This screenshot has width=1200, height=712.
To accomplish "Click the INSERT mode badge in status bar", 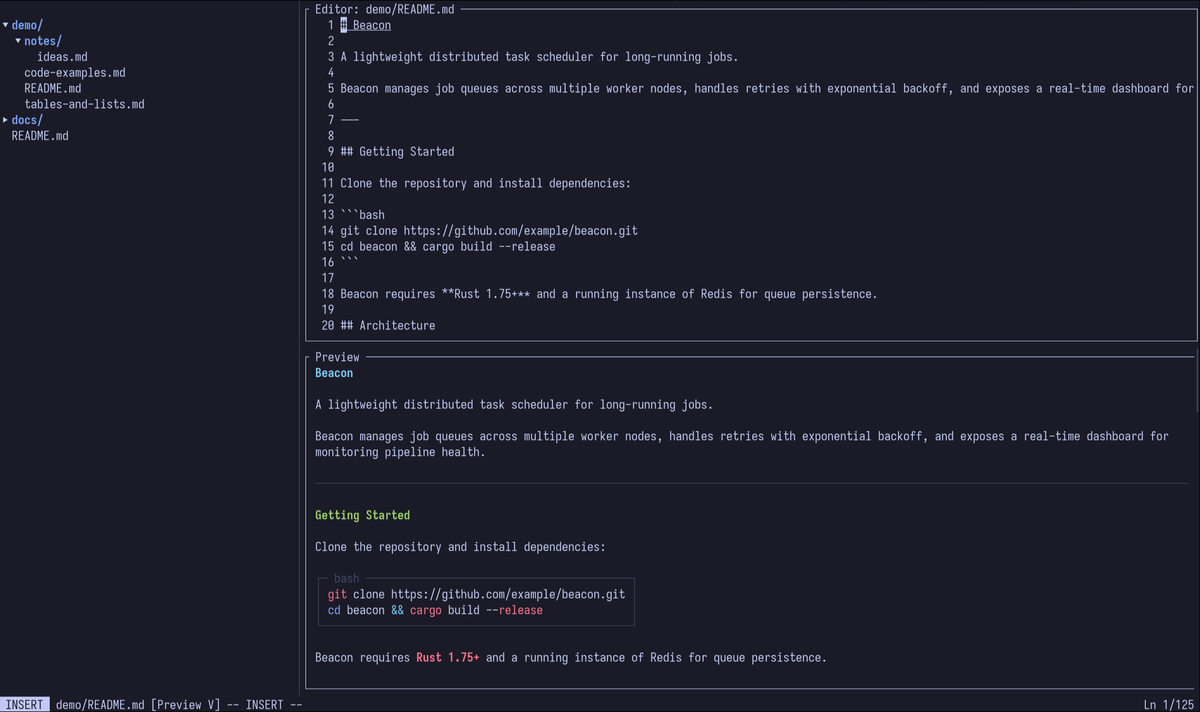I will click(24, 704).
